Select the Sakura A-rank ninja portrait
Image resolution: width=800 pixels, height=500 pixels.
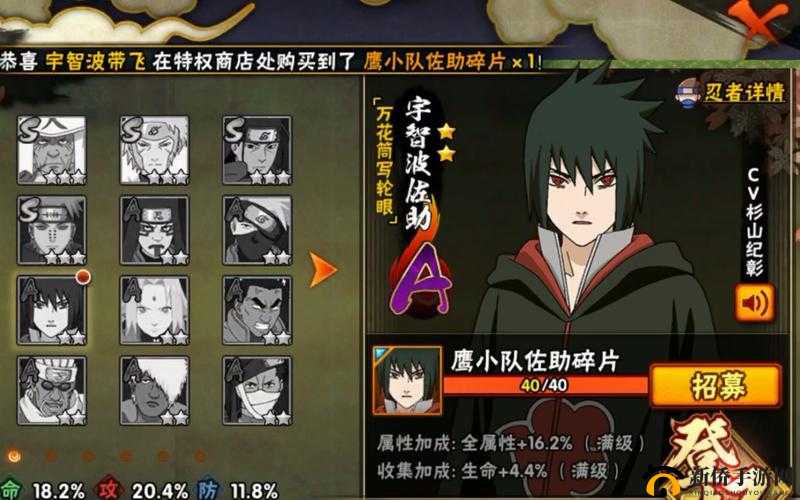[x=155, y=311]
